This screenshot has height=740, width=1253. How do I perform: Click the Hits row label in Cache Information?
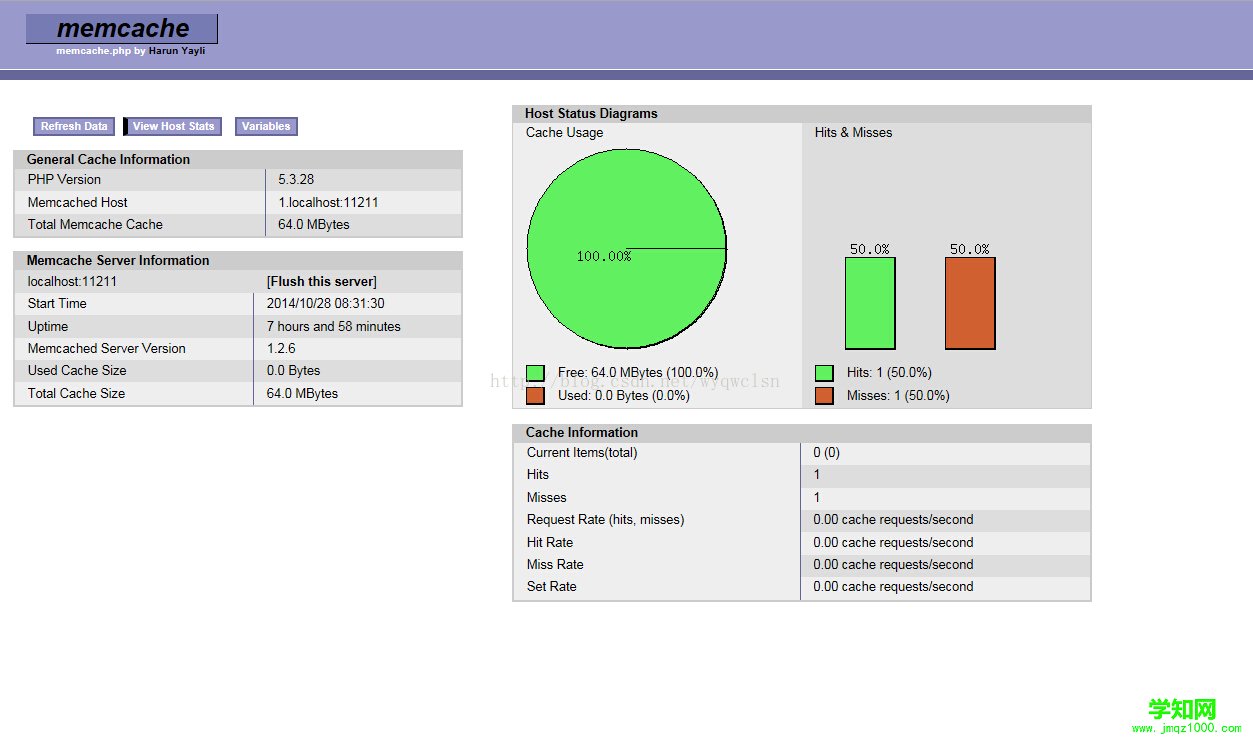pyautogui.click(x=538, y=475)
